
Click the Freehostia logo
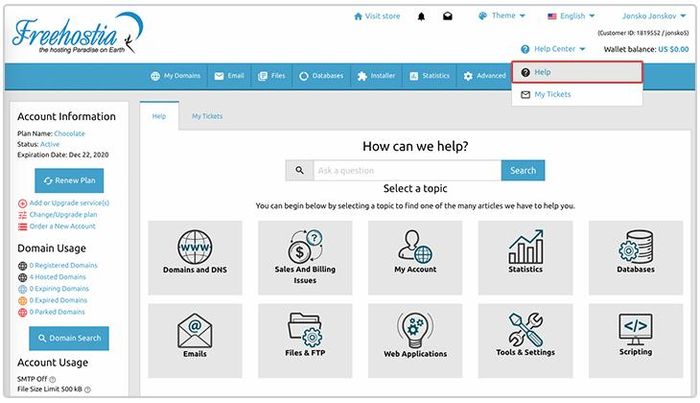[78, 33]
